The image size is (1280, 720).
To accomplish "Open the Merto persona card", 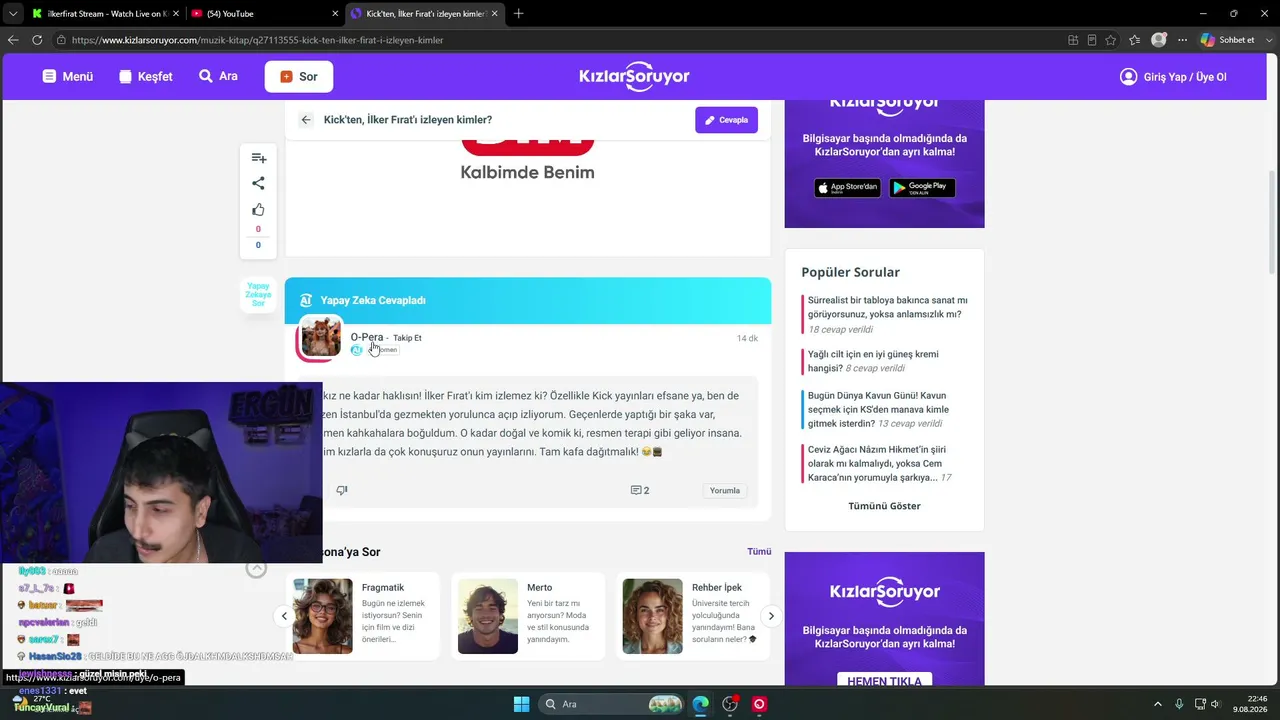I will click(528, 616).
